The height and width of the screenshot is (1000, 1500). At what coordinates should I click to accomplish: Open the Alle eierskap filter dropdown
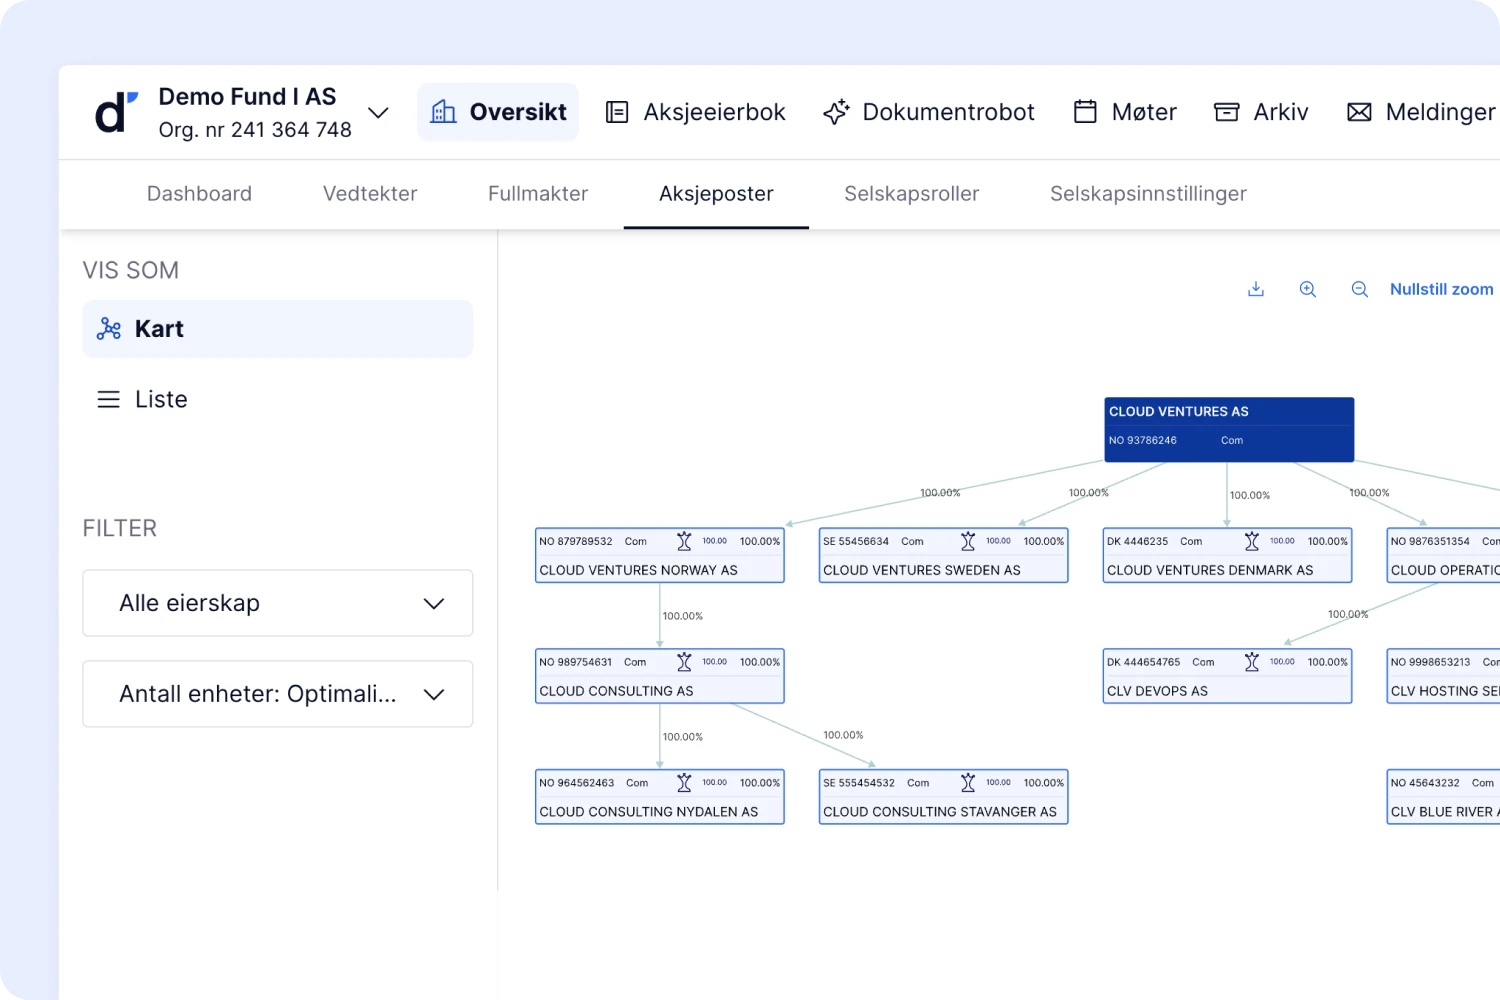[x=278, y=603]
